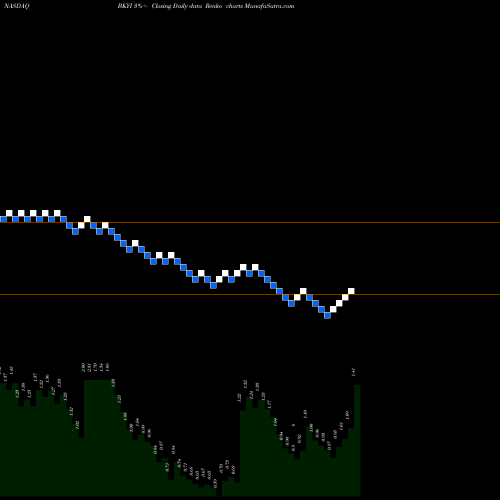Click the NASDAQ exchange label
The image size is (500, 500).
pyautogui.click(x=16, y=6)
